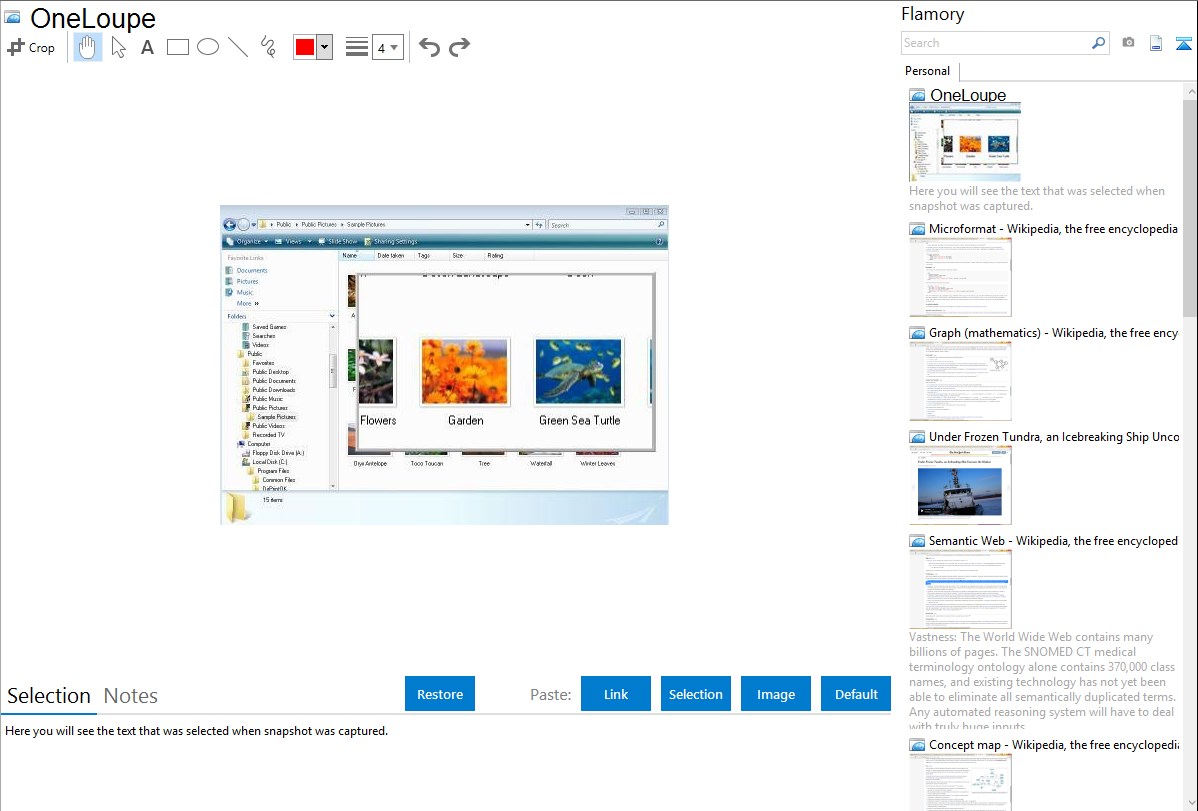The height and width of the screenshot is (811, 1198).
Task: Click the line thickness icon
Action: click(357, 47)
